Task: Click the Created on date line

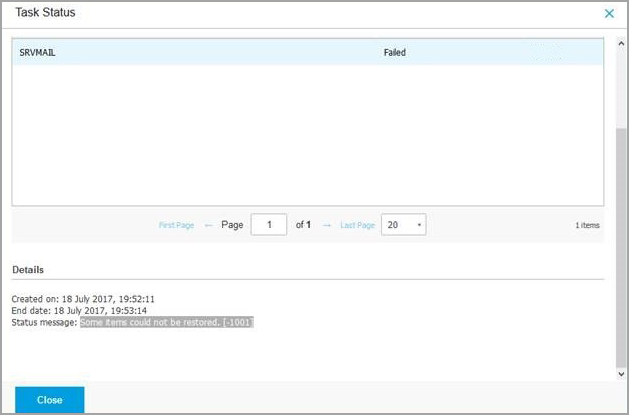Action: [83, 299]
